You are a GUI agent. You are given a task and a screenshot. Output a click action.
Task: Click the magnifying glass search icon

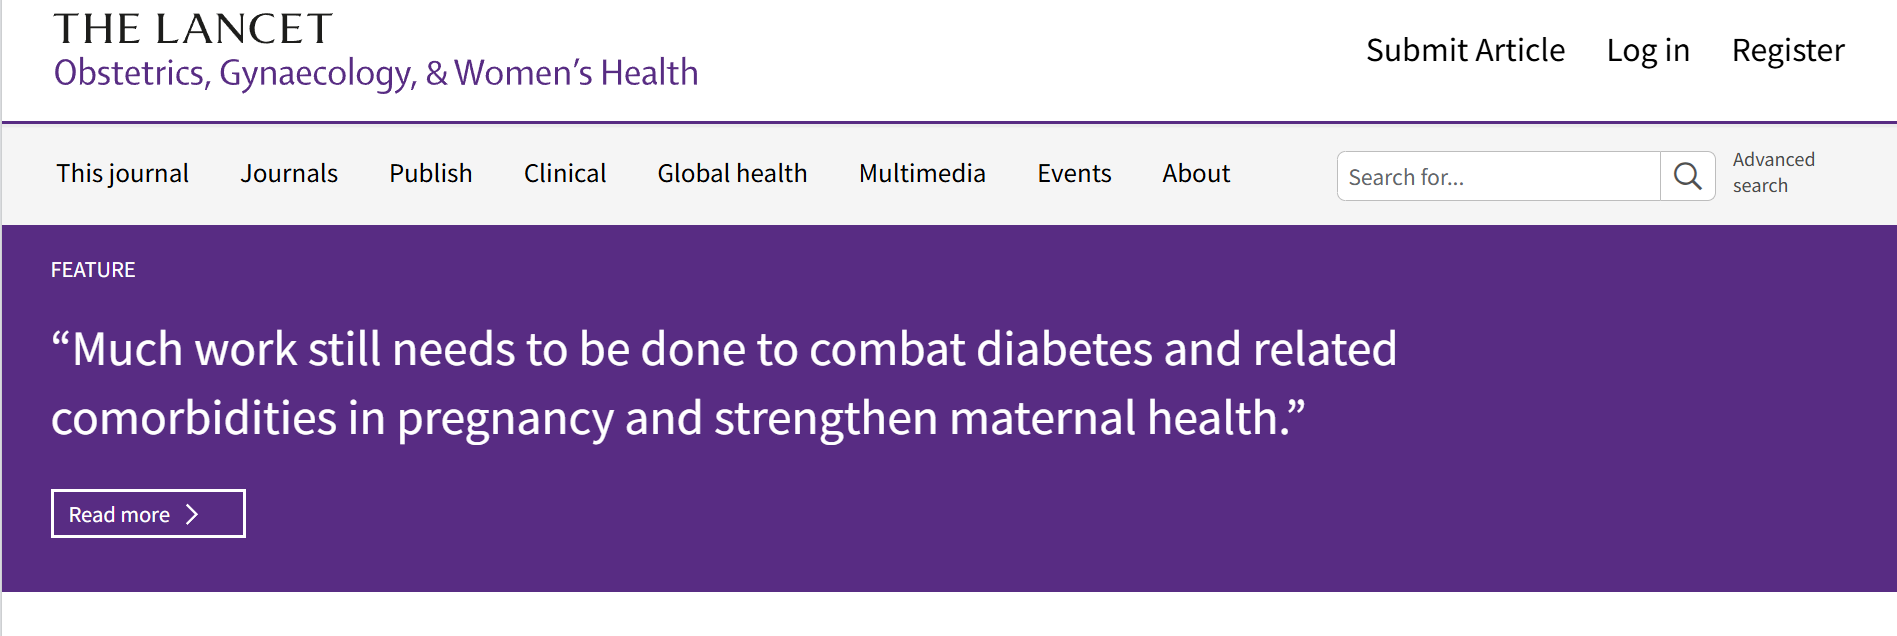point(1688,177)
